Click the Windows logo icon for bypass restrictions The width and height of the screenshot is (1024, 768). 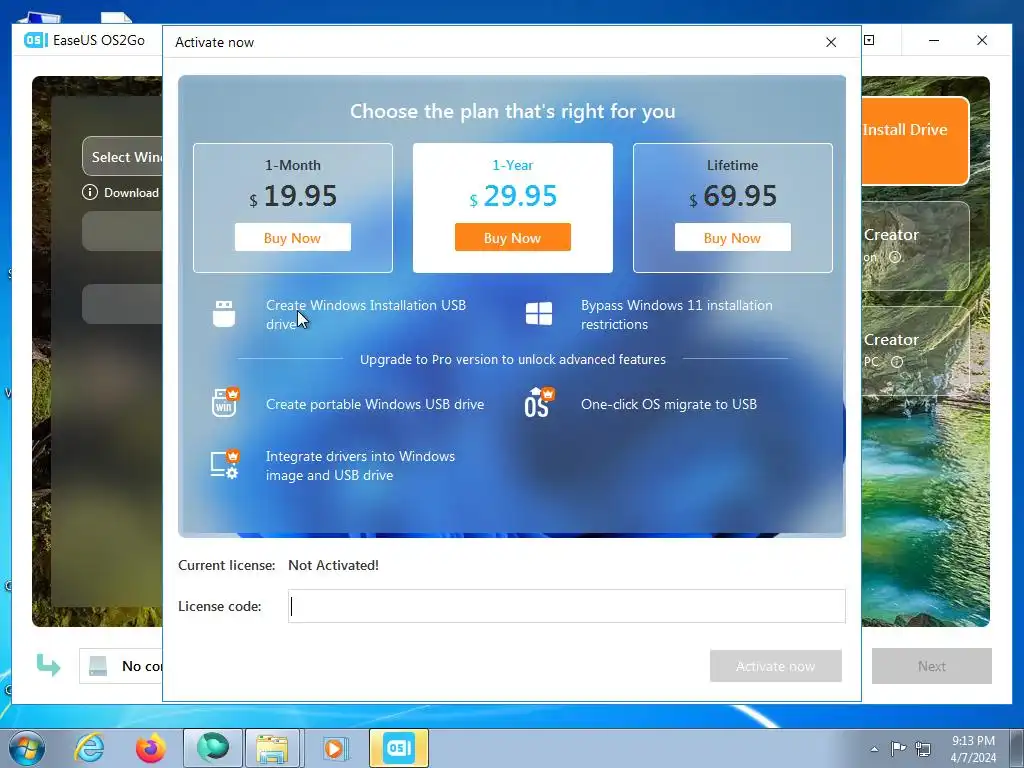click(539, 313)
